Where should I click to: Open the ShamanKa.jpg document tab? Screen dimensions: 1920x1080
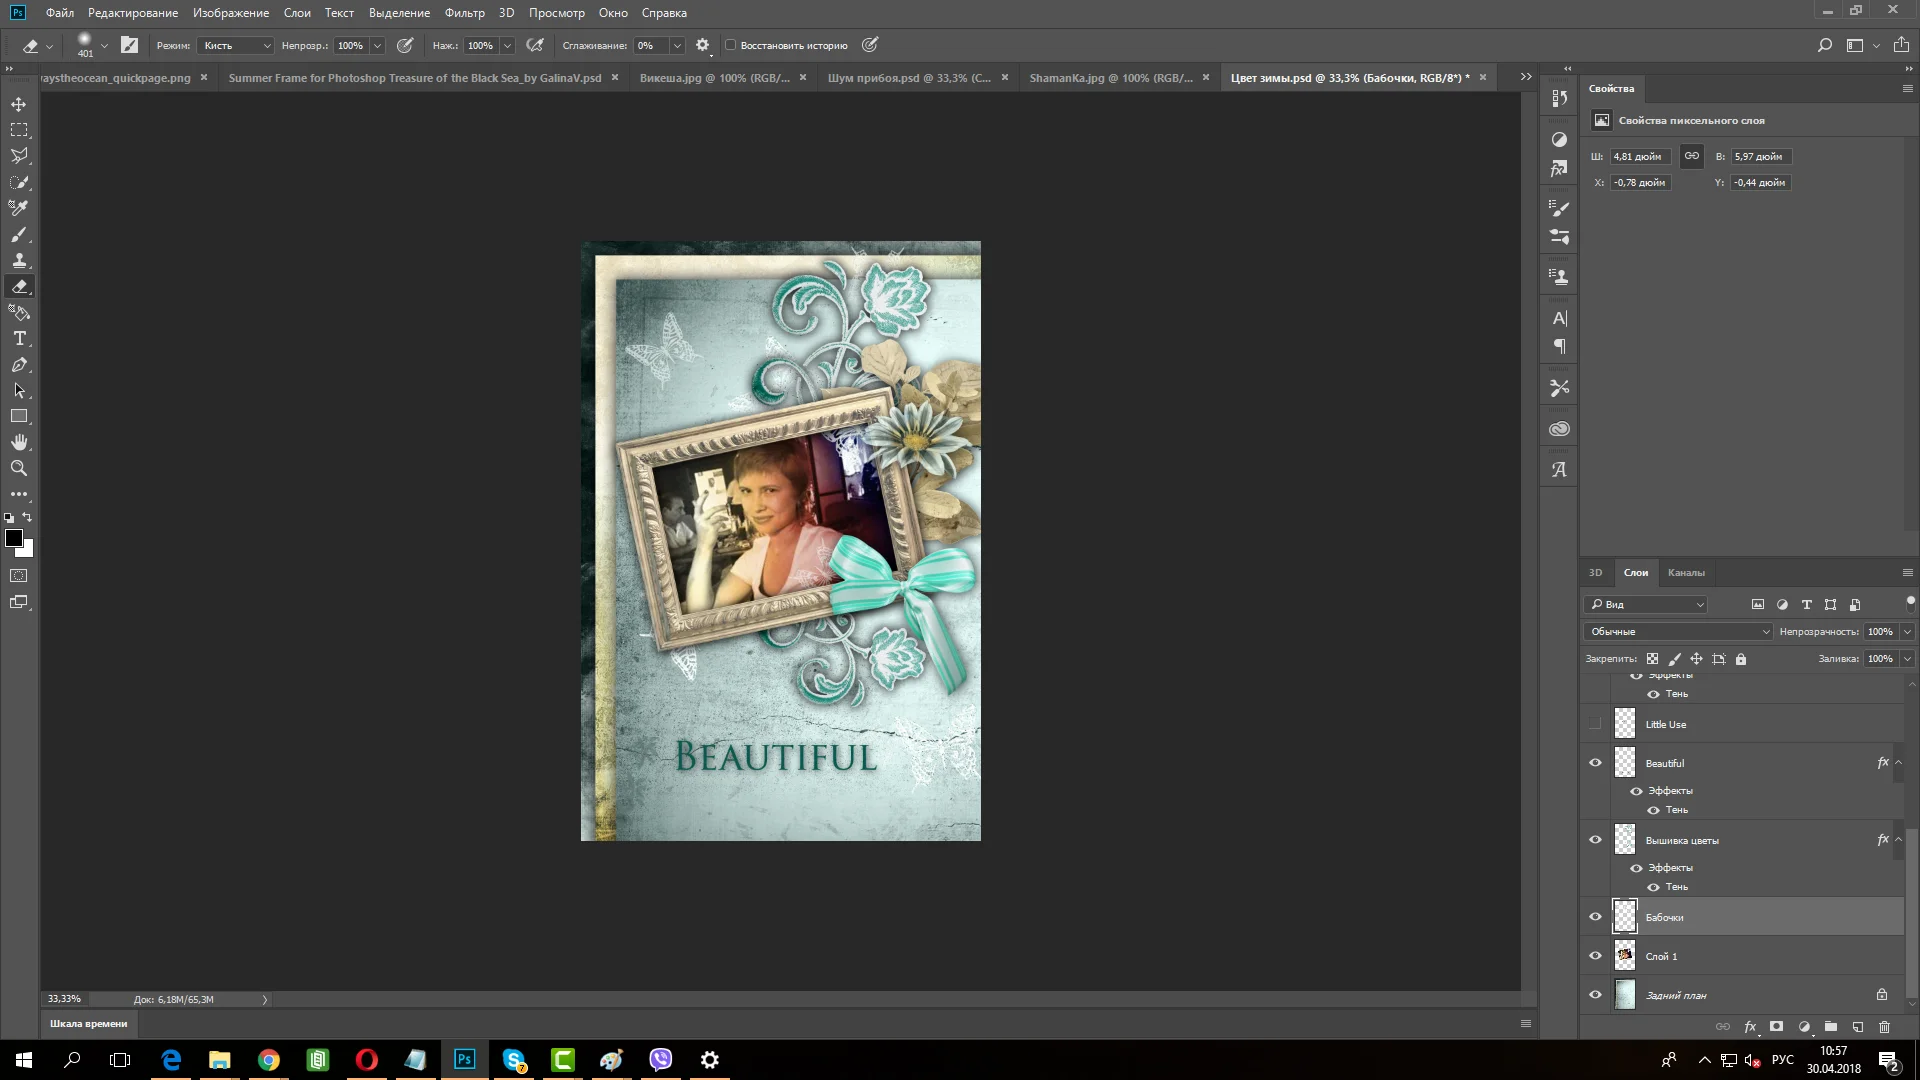[1110, 78]
